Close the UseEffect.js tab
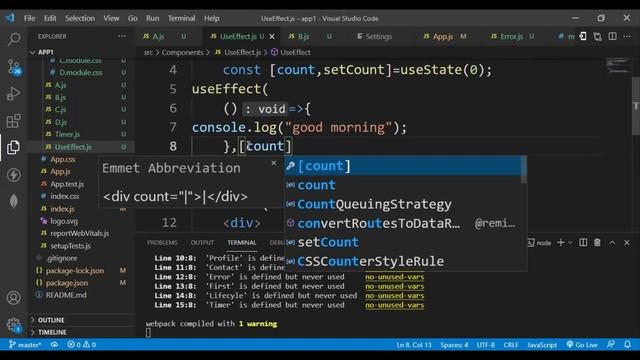Screen dimensions: 640x360 point(272,36)
